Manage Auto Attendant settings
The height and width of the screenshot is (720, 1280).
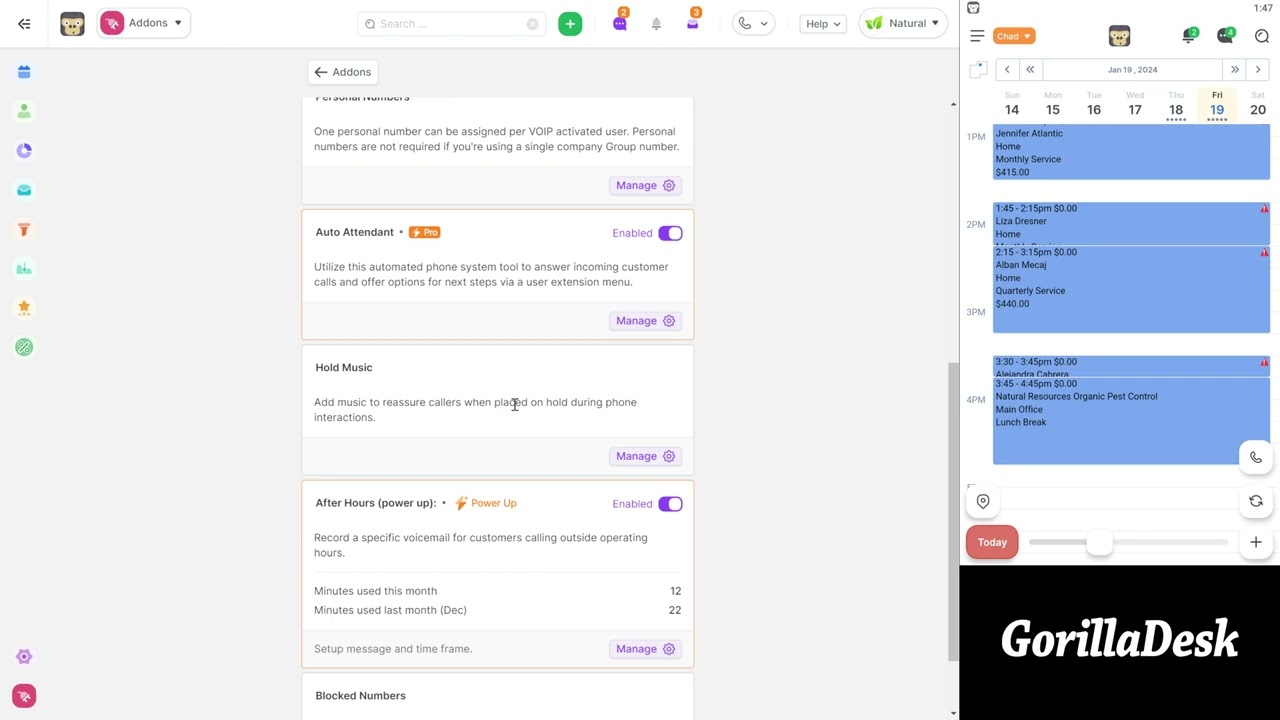646,321
